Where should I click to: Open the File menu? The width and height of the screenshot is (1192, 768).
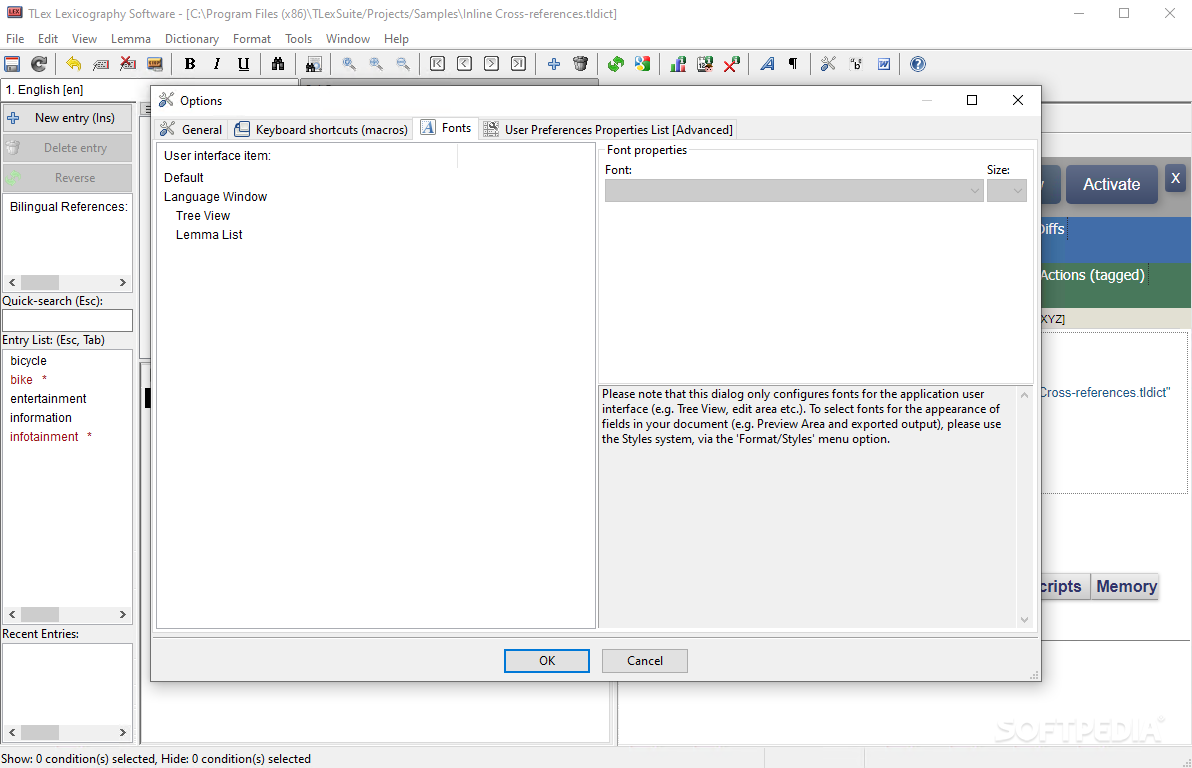point(15,39)
